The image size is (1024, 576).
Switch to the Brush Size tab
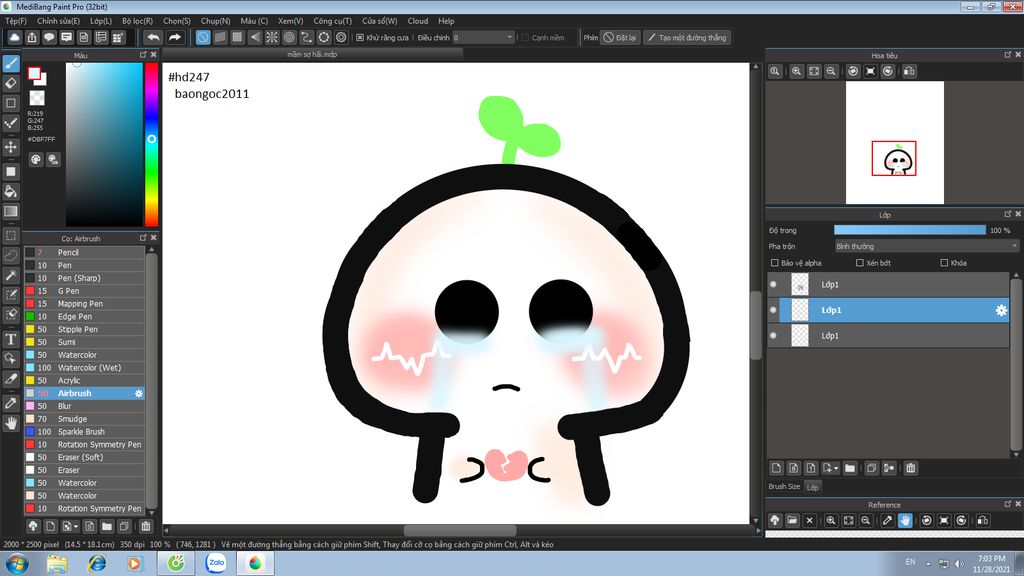(784, 487)
